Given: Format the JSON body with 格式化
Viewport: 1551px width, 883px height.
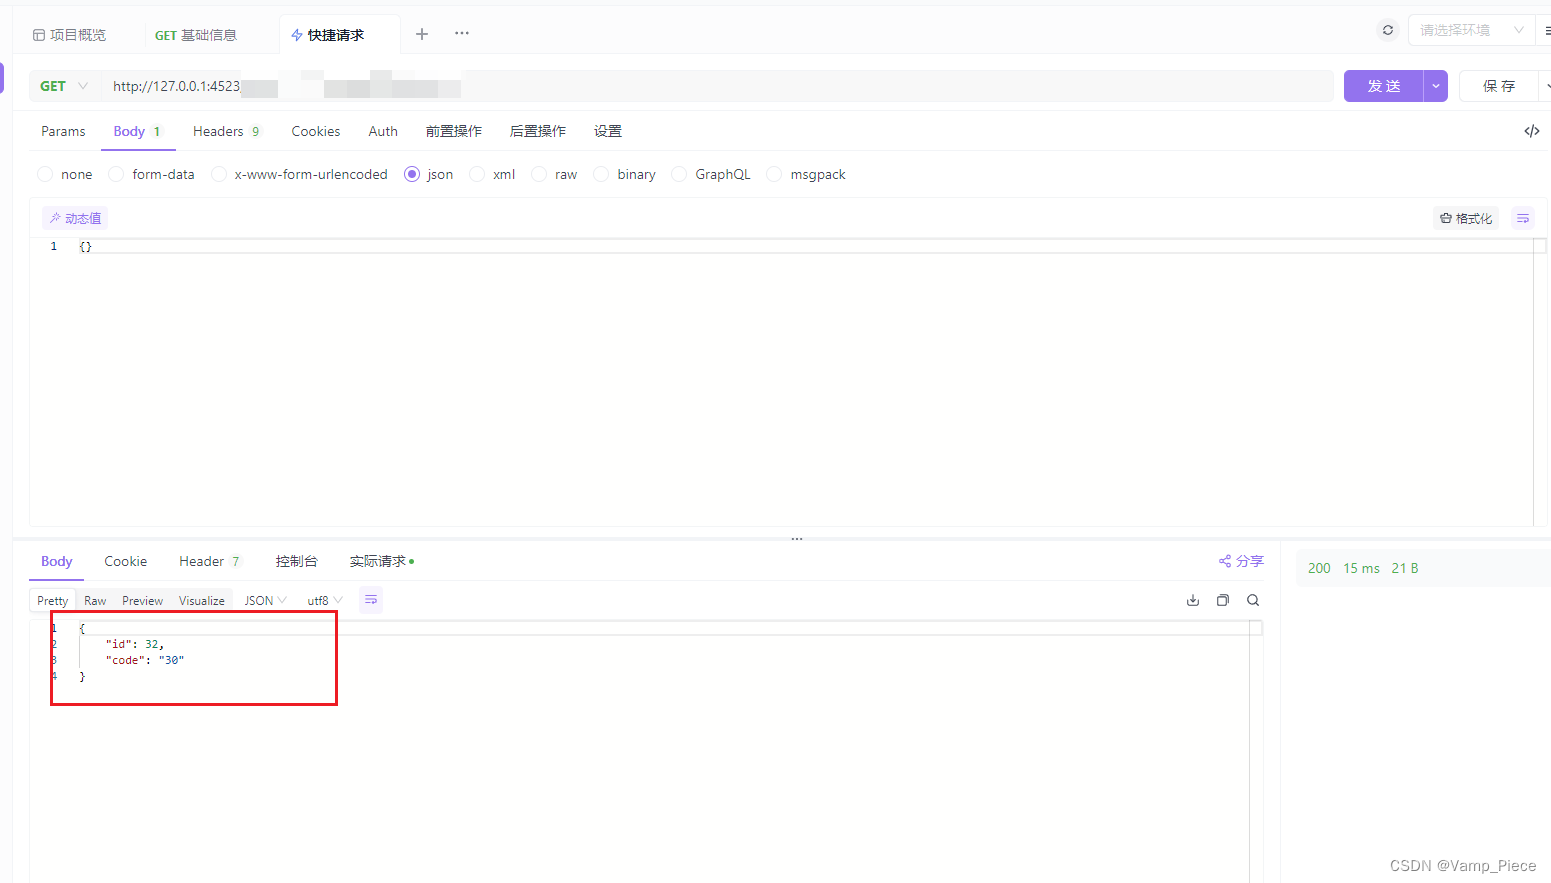Looking at the screenshot, I should (1466, 218).
